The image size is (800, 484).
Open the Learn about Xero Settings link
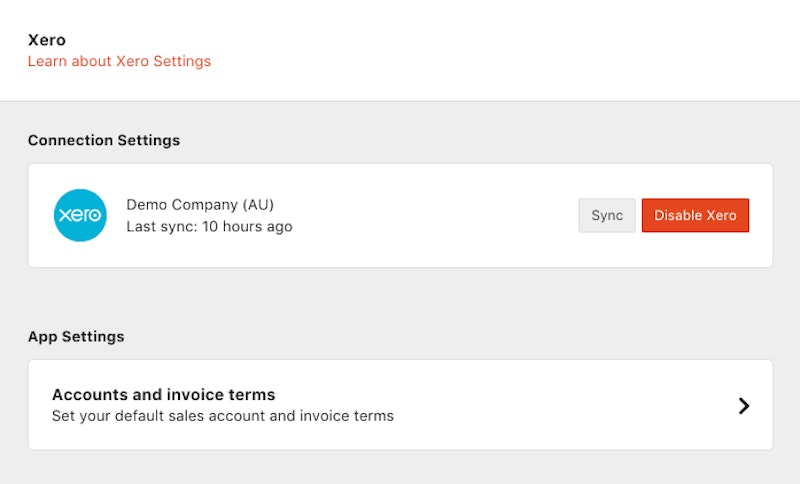pos(119,61)
